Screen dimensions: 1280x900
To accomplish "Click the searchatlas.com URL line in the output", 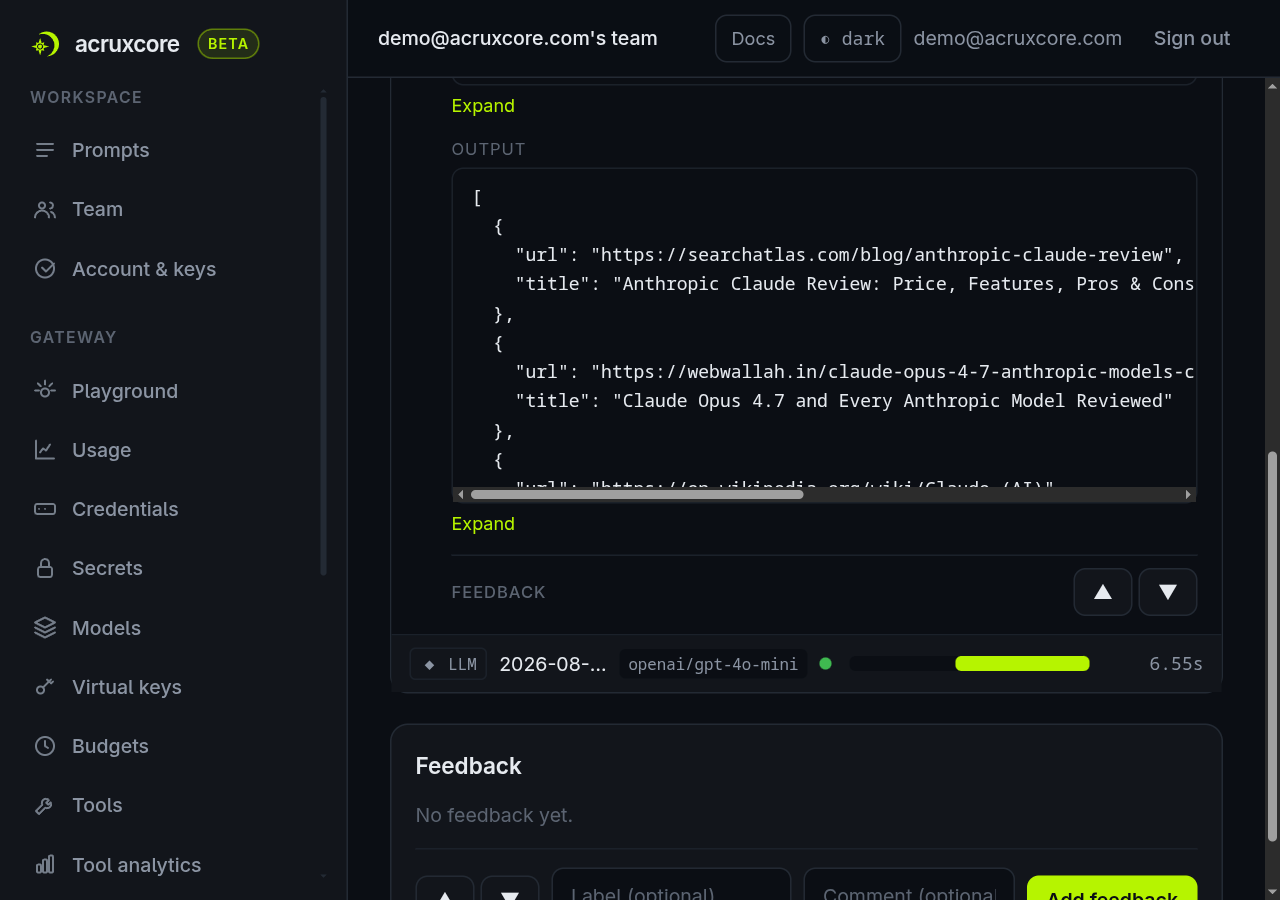I will [850, 254].
